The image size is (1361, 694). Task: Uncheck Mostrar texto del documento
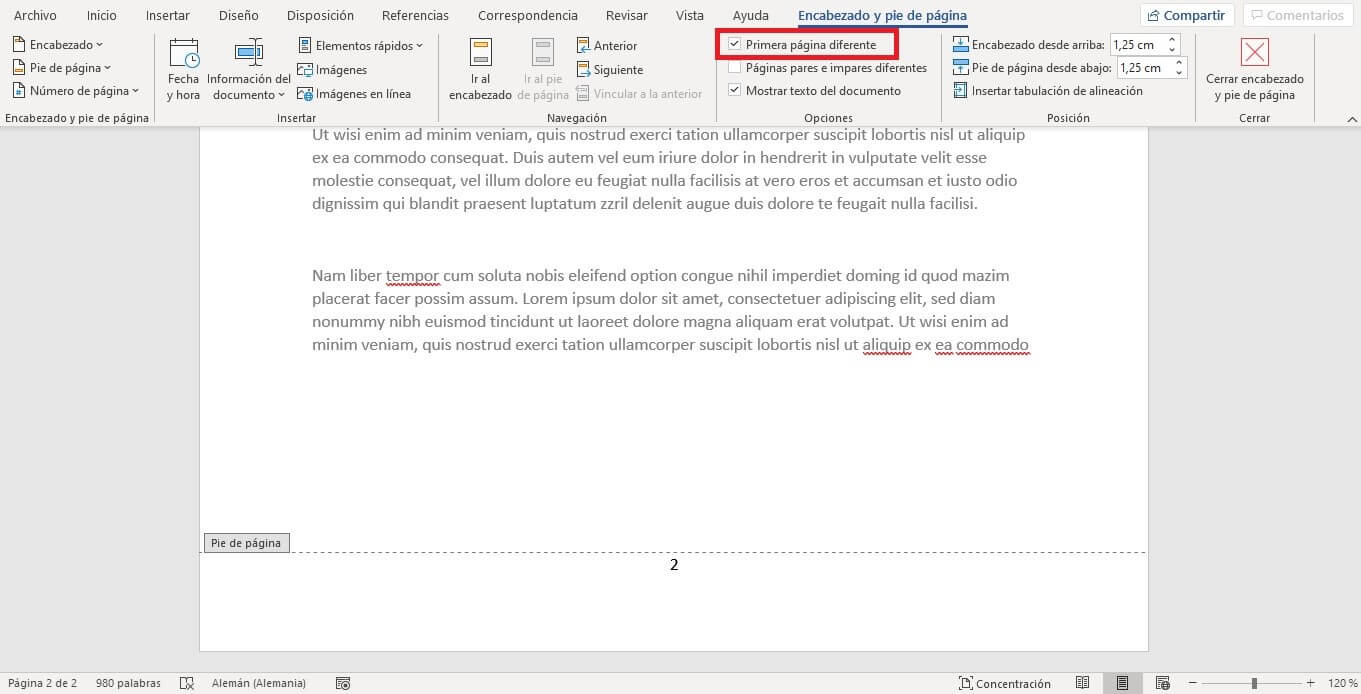pyautogui.click(x=735, y=90)
